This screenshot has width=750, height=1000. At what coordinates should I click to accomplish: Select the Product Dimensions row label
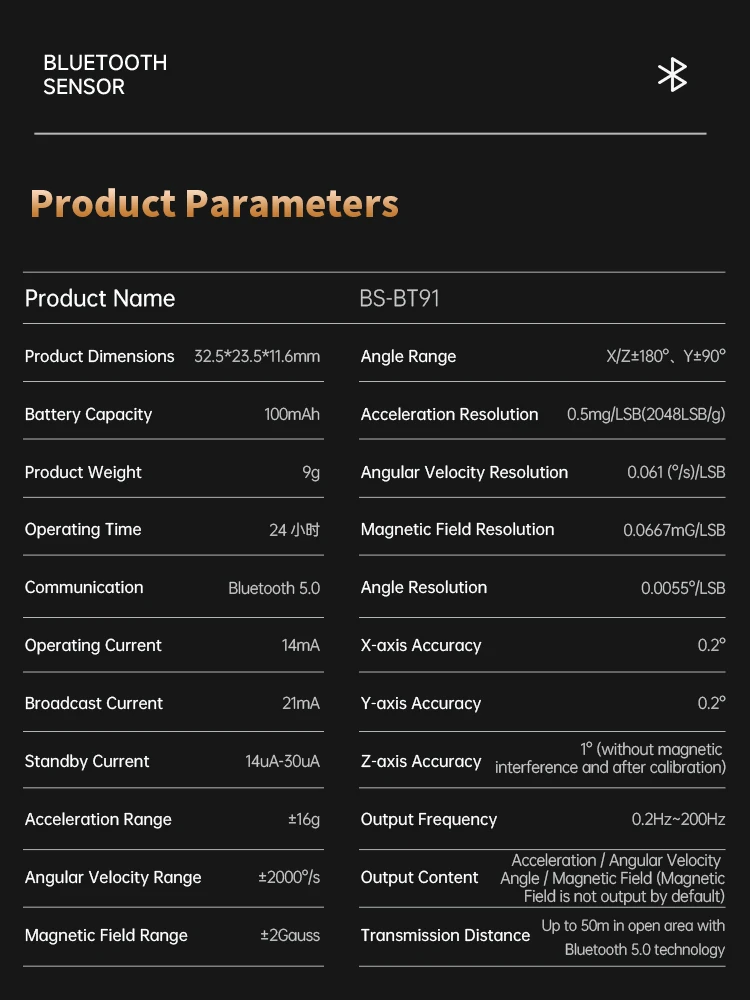point(99,356)
